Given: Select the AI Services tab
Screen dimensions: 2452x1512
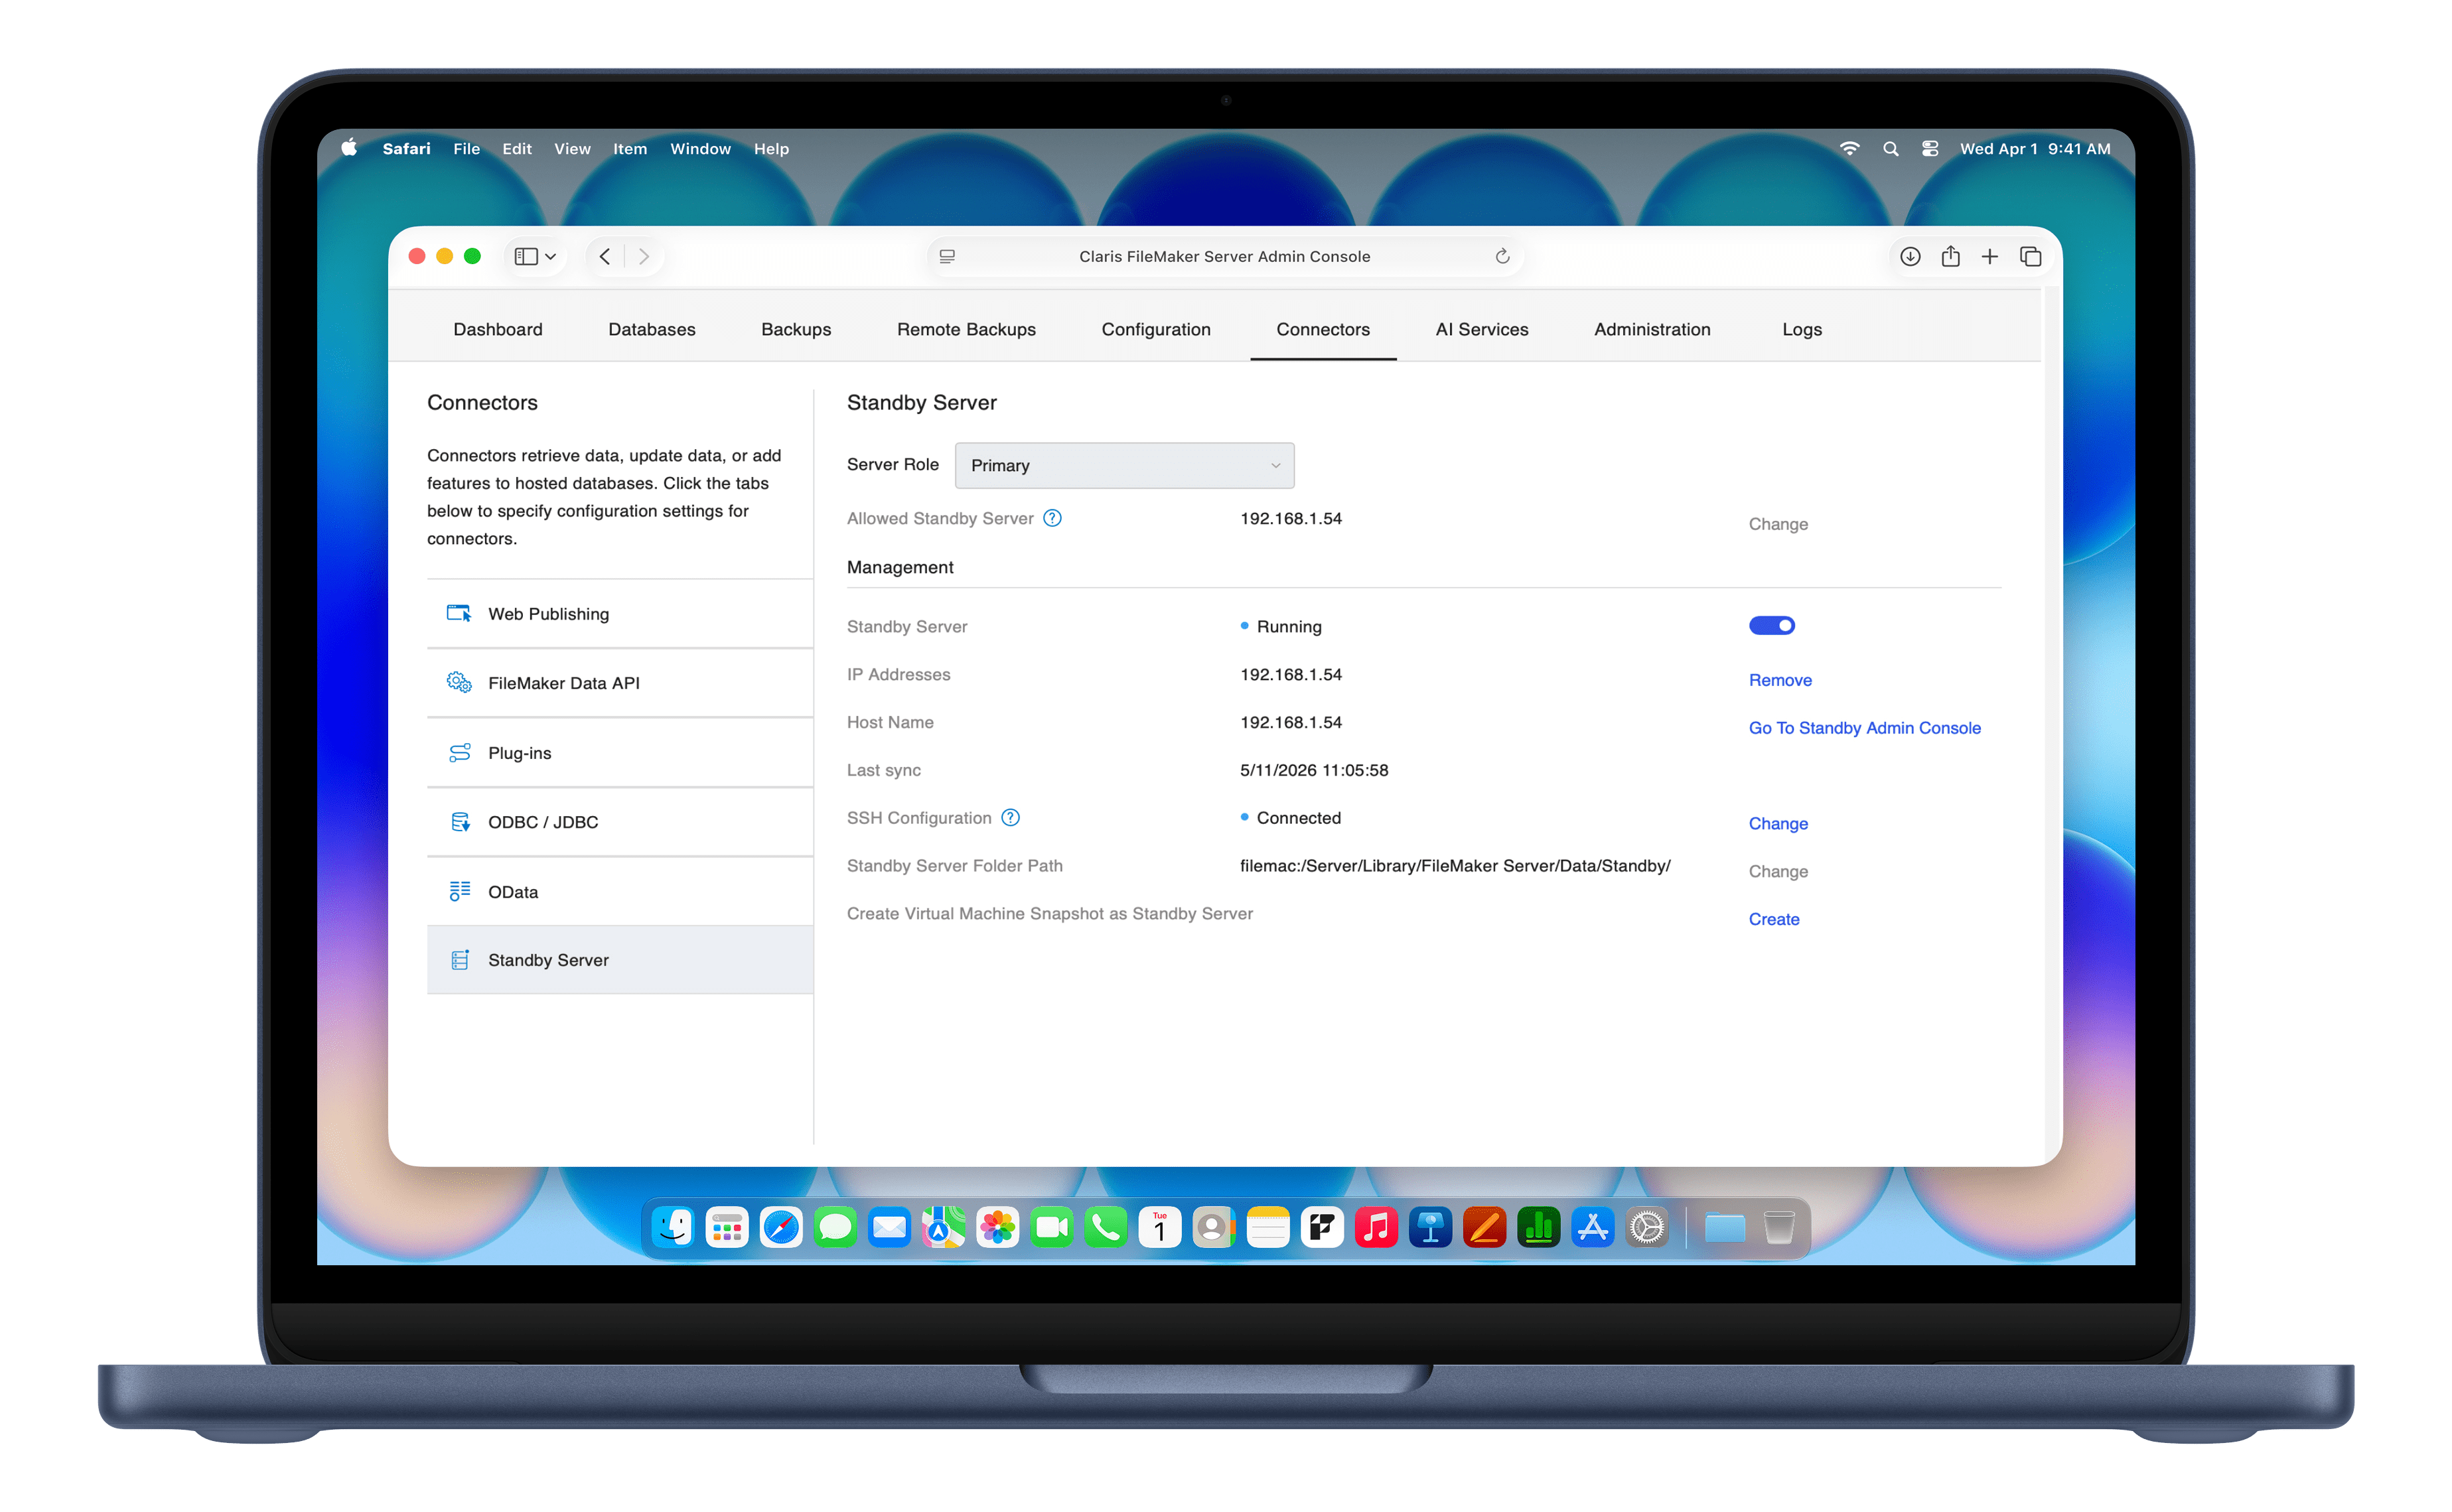Looking at the screenshot, I should (1481, 329).
